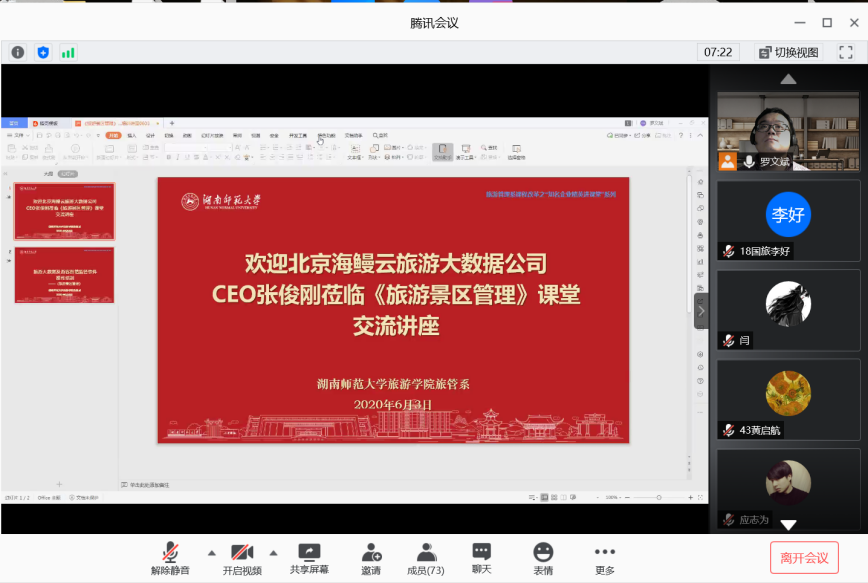Viewport: 868px width, 583px height.
Task: Open the Invite (邀请) icon
Action: (371, 558)
